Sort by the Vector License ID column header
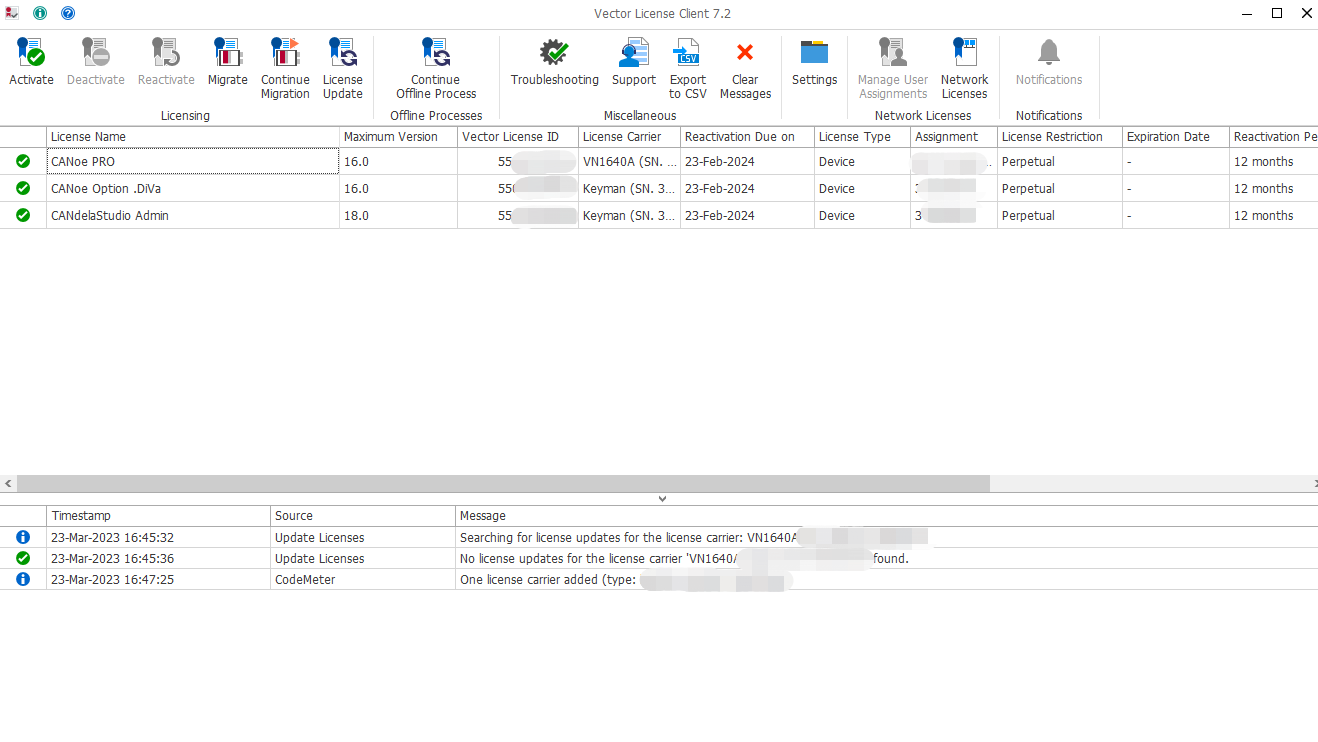 [x=518, y=137]
